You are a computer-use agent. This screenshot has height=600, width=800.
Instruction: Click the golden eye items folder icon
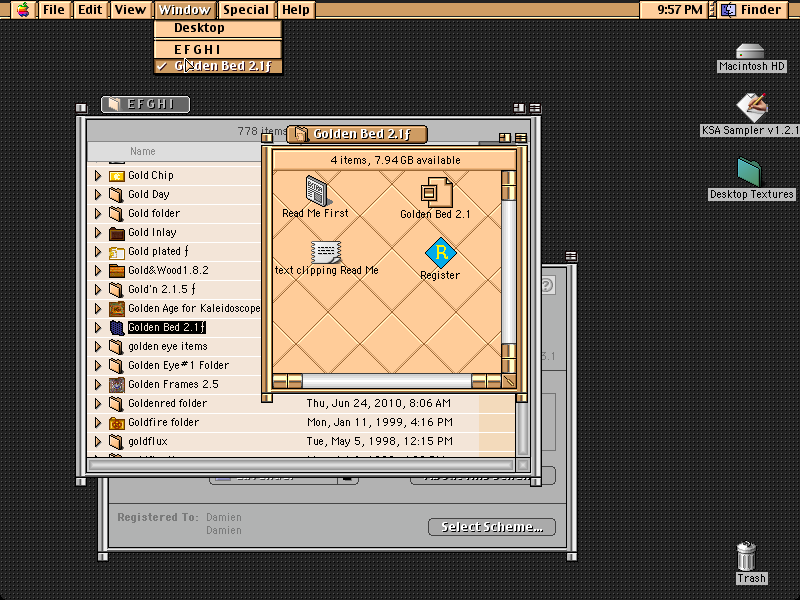click(117, 347)
